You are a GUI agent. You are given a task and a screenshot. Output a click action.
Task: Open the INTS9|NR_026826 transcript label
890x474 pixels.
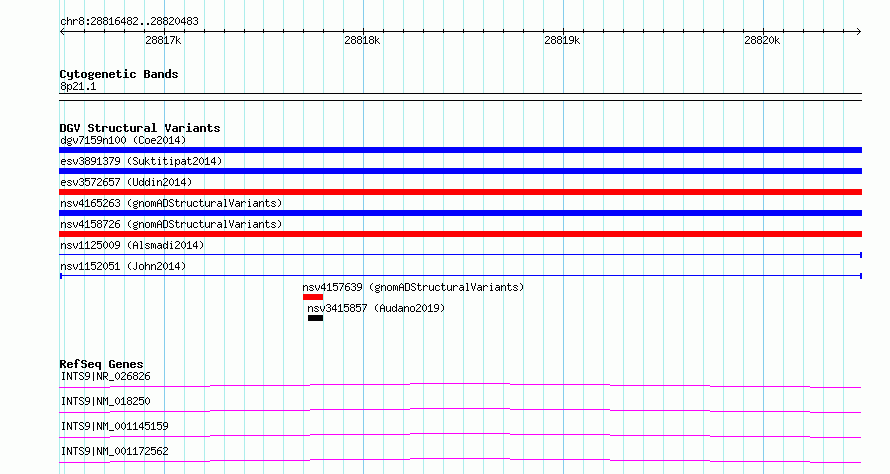click(x=106, y=376)
